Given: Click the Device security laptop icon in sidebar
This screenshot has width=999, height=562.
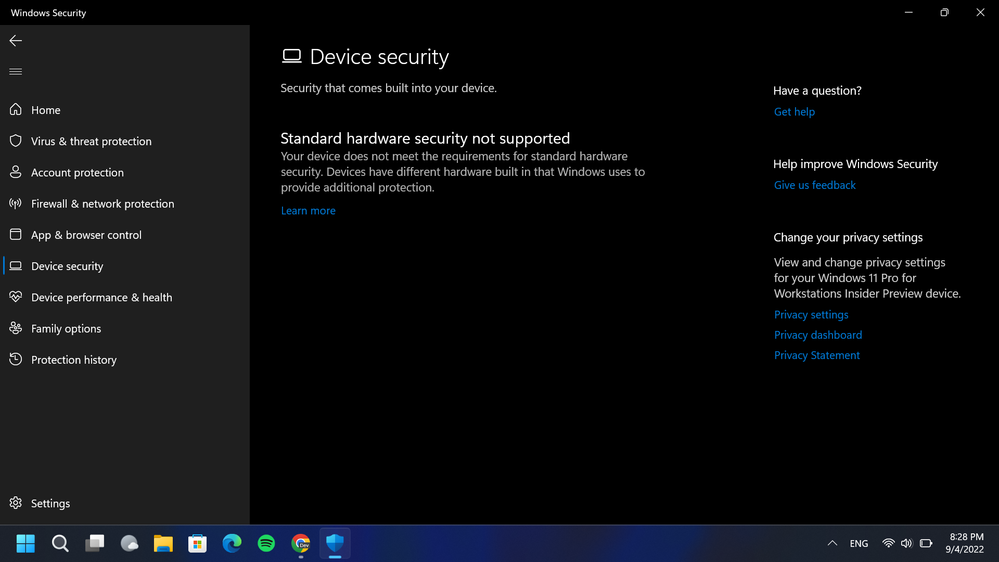Looking at the screenshot, I should pyautogui.click(x=16, y=266).
